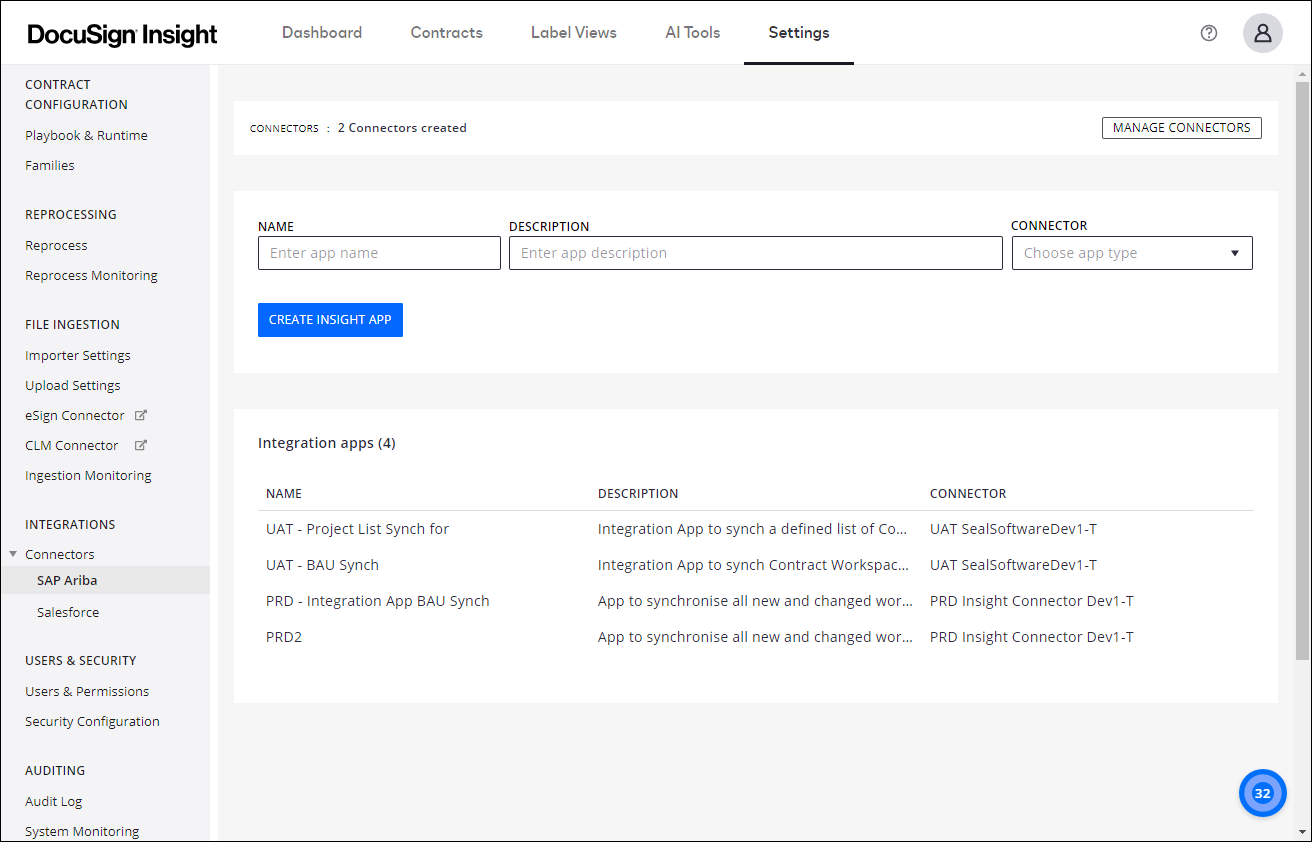Select the 'UAT - BAU Synch' app row
This screenshot has height=842, width=1312.
(x=756, y=565)
